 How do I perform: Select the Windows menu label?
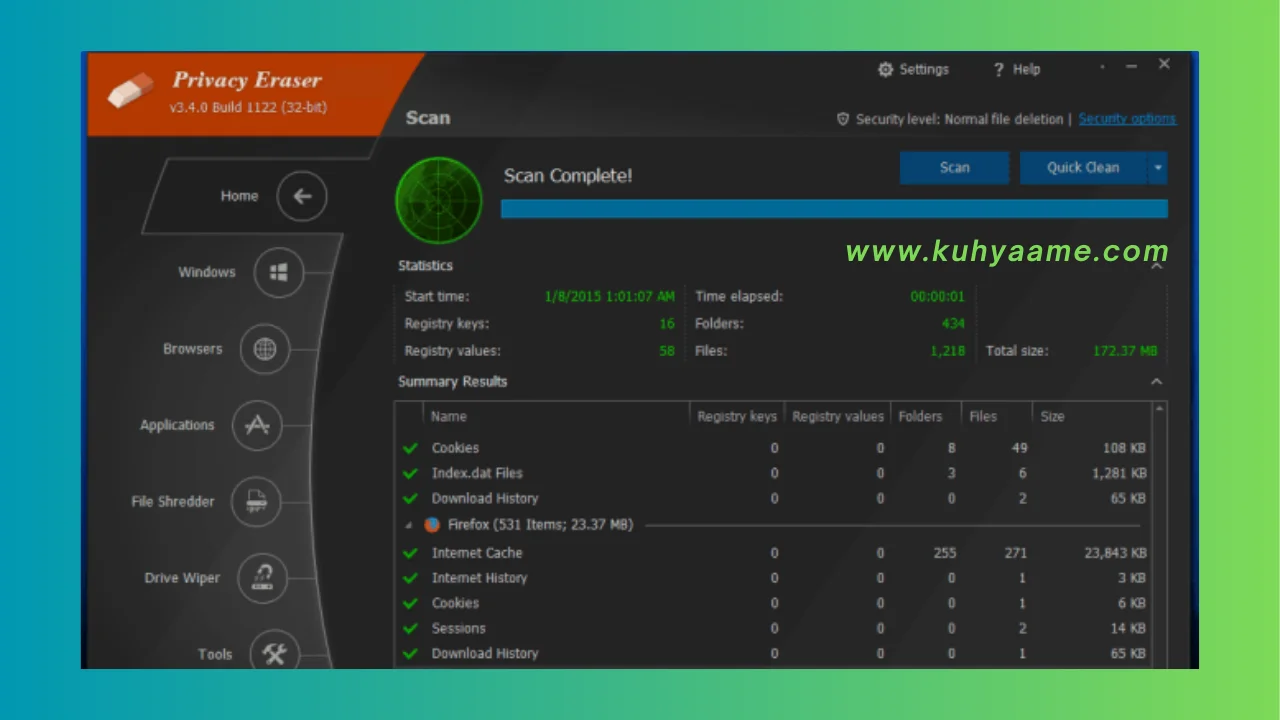point(207,272)
